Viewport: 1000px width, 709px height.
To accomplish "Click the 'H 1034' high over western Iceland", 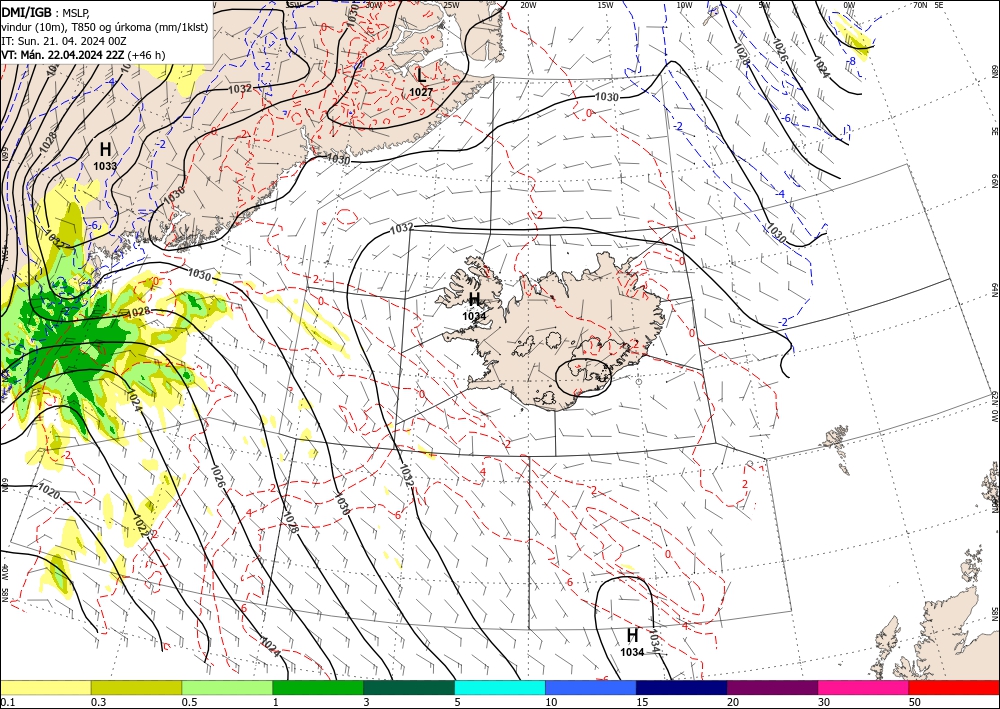I will (x=474, y=306).
